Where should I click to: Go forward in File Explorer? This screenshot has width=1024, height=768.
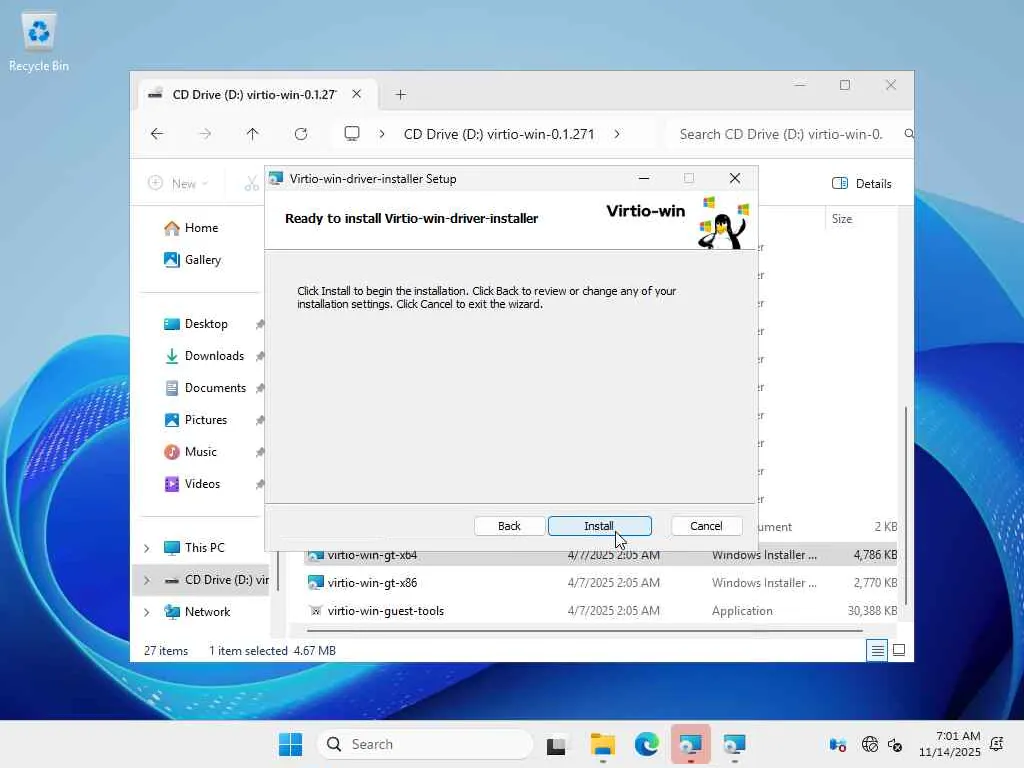(x=205, y=134)
